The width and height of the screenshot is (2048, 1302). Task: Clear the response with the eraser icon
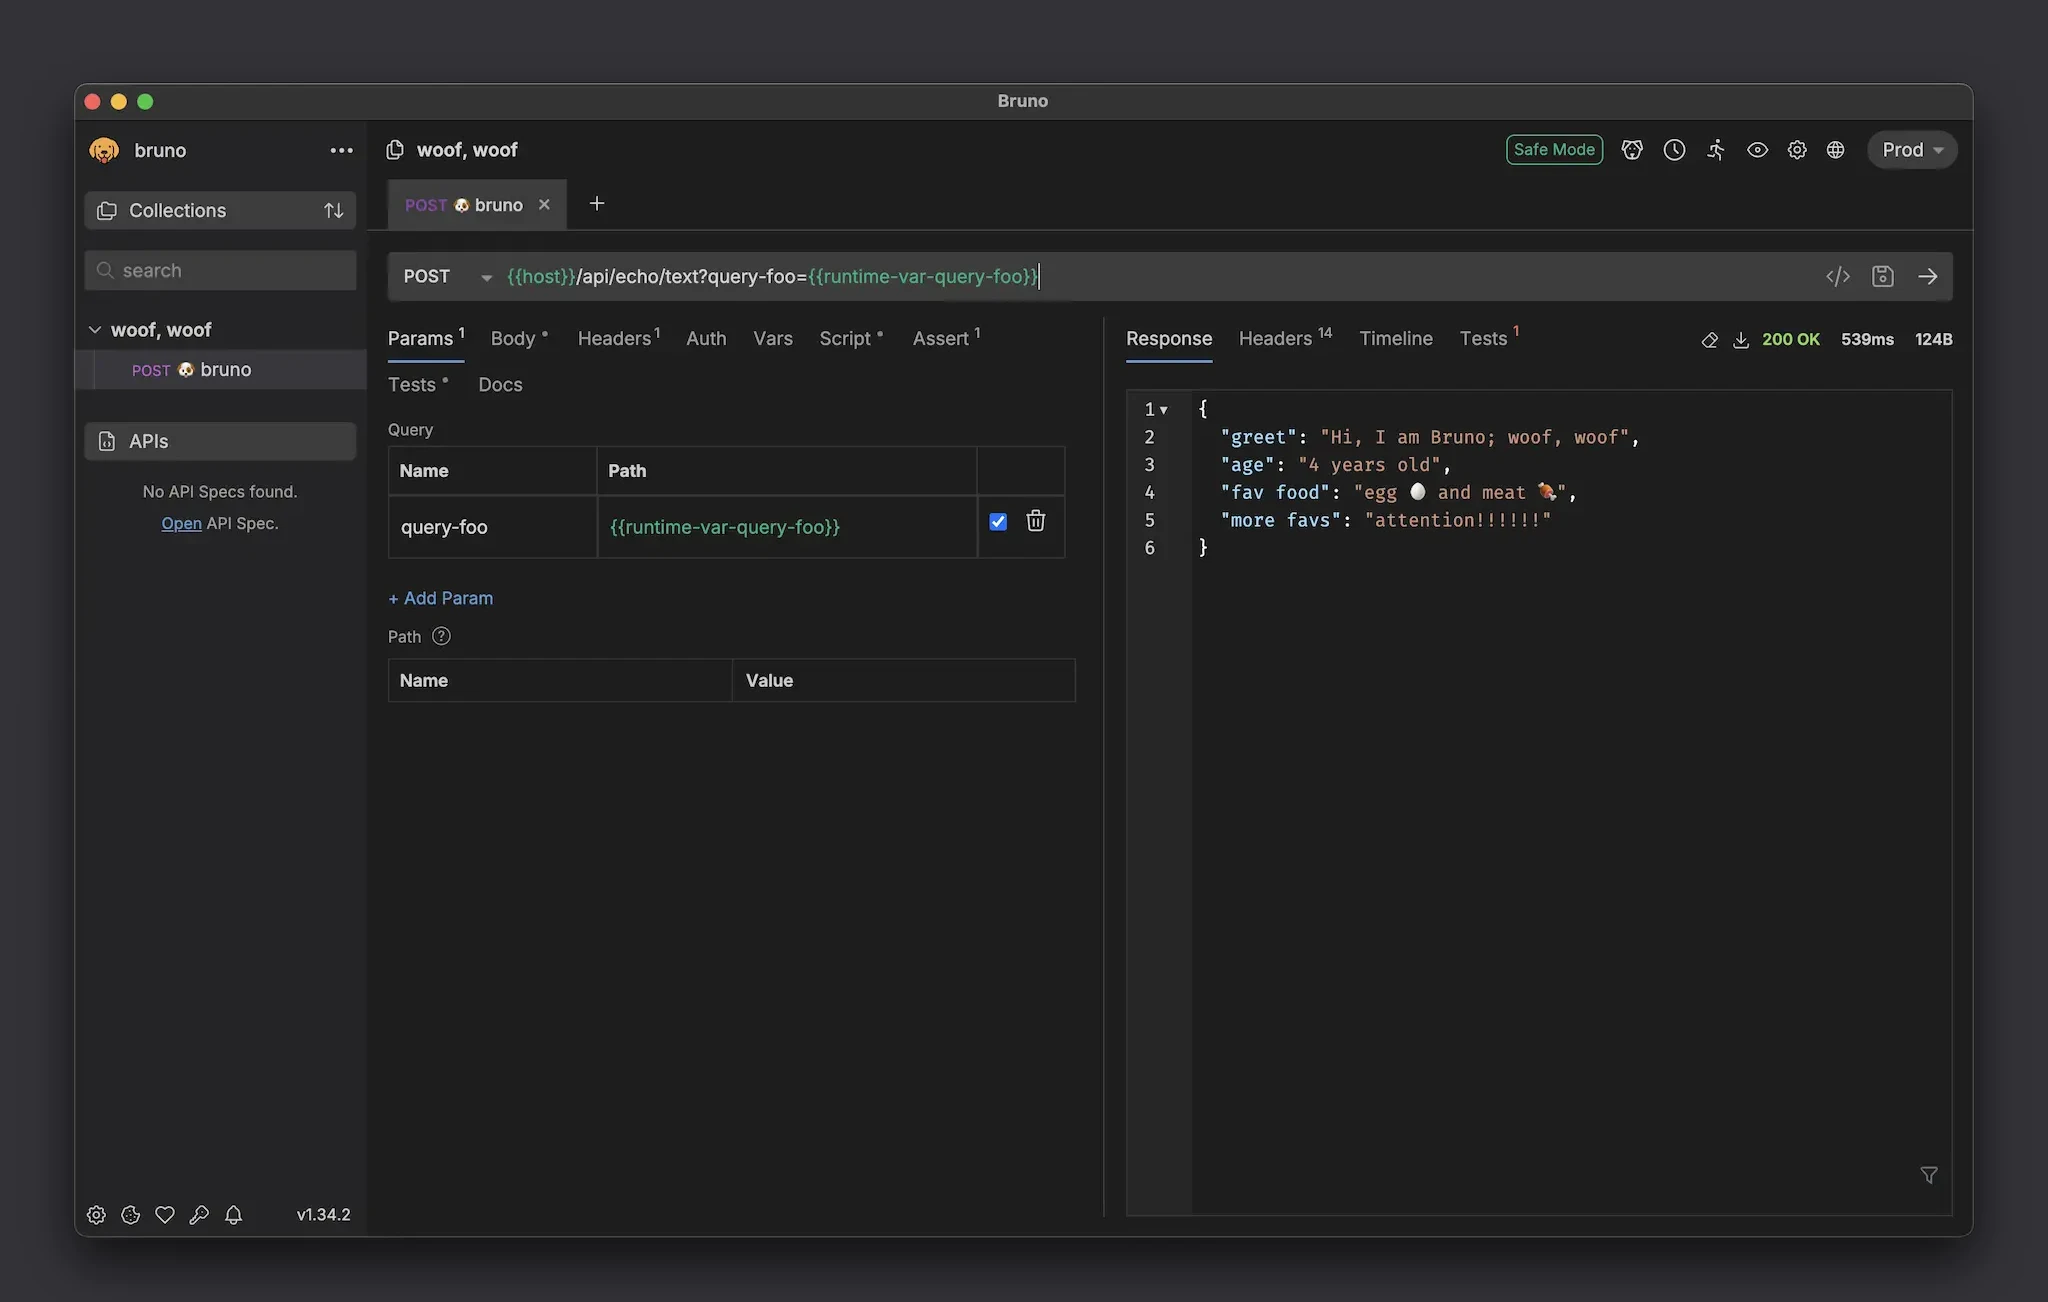pyautogui.click(x=1710, y=340)
